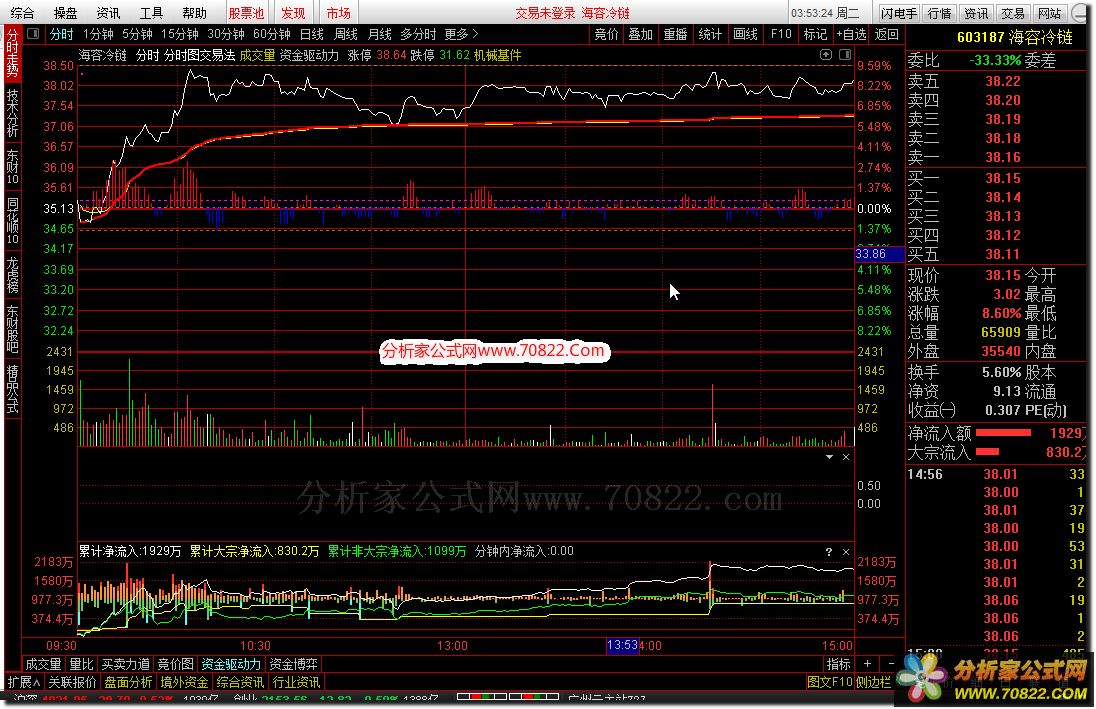Open the 图文F10 button

pos(830,682)
